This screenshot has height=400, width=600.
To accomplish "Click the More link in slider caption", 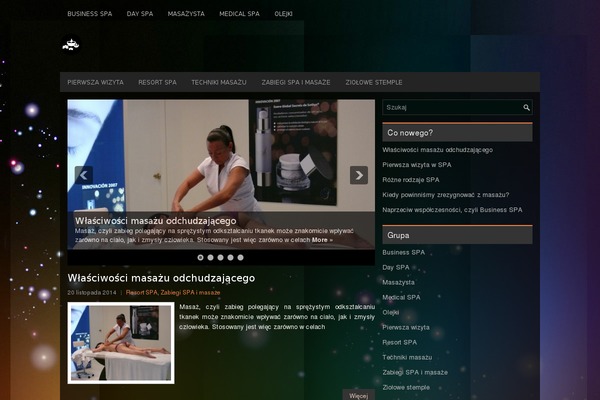I will pyautogui.click(x=322, y=240).
